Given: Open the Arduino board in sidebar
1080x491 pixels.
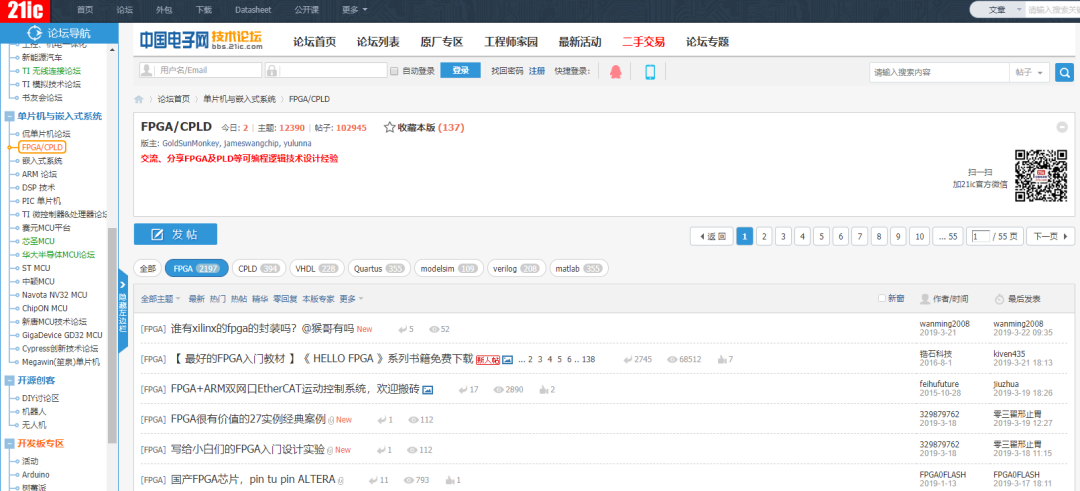Looking at the screenshot, I should tap(36, 474).
